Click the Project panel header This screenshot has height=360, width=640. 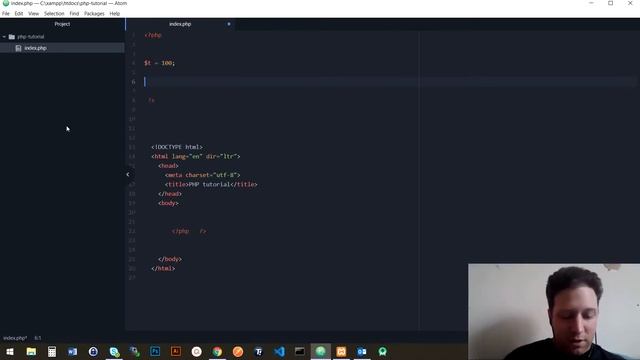click(62, 24)
